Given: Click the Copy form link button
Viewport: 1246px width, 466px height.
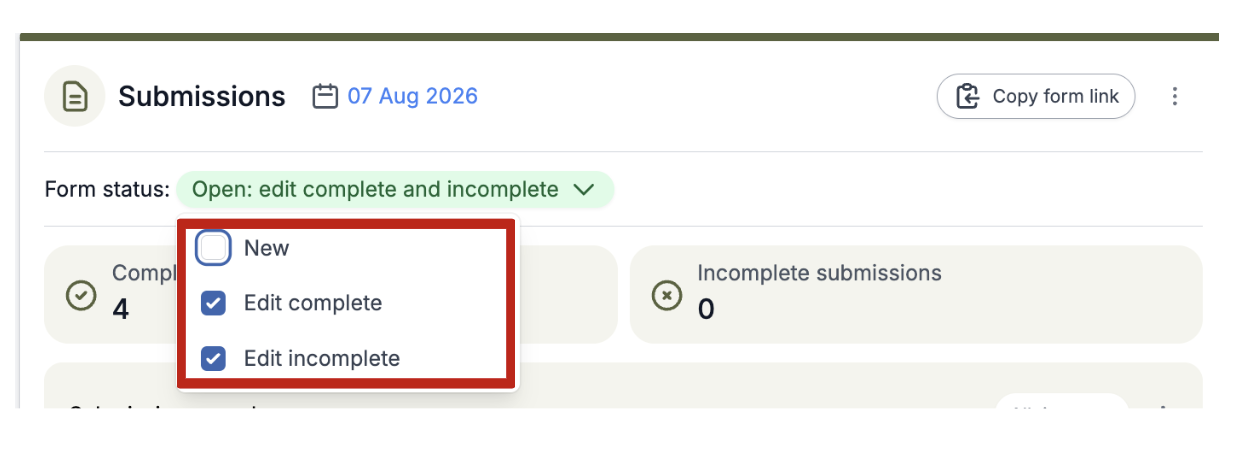Looking at the screenshot, I should pos(1035,96).
